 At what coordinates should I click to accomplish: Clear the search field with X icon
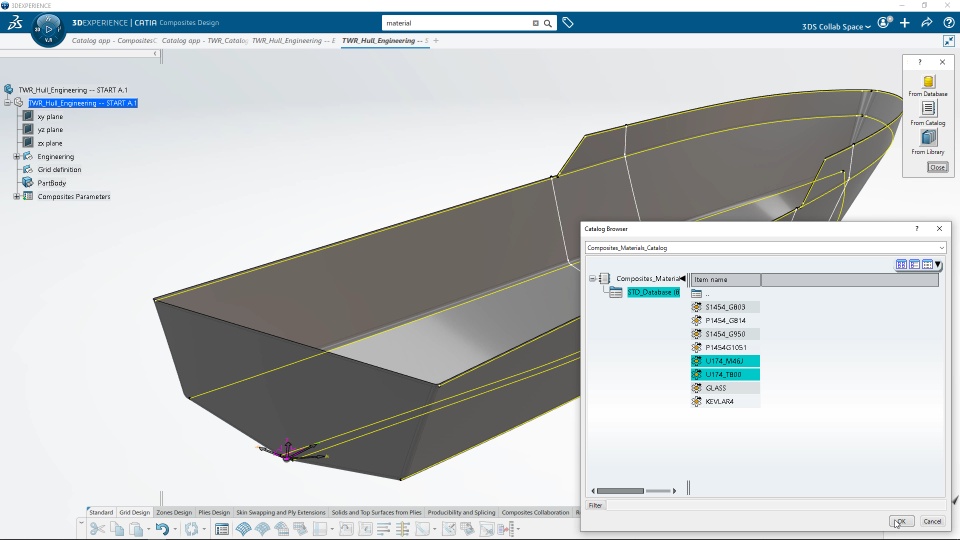click(x=536, y=23)
